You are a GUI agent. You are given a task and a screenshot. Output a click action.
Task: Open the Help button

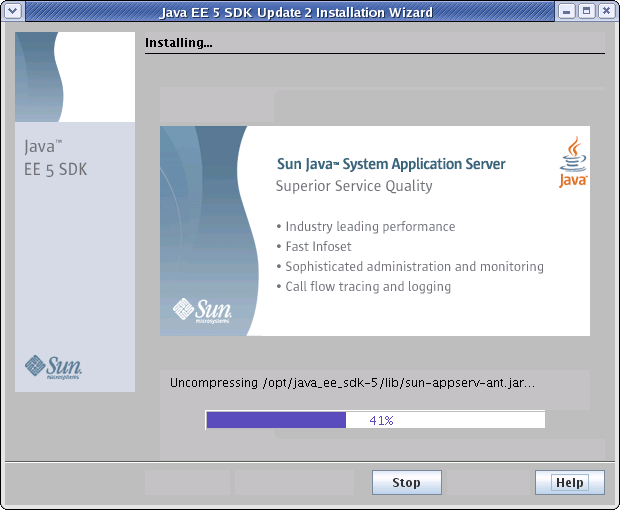(569, 482)
